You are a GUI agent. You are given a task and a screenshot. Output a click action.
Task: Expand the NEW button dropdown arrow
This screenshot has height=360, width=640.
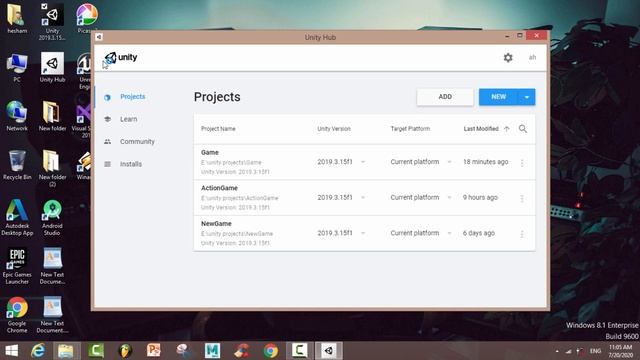(x=527, y=97)
